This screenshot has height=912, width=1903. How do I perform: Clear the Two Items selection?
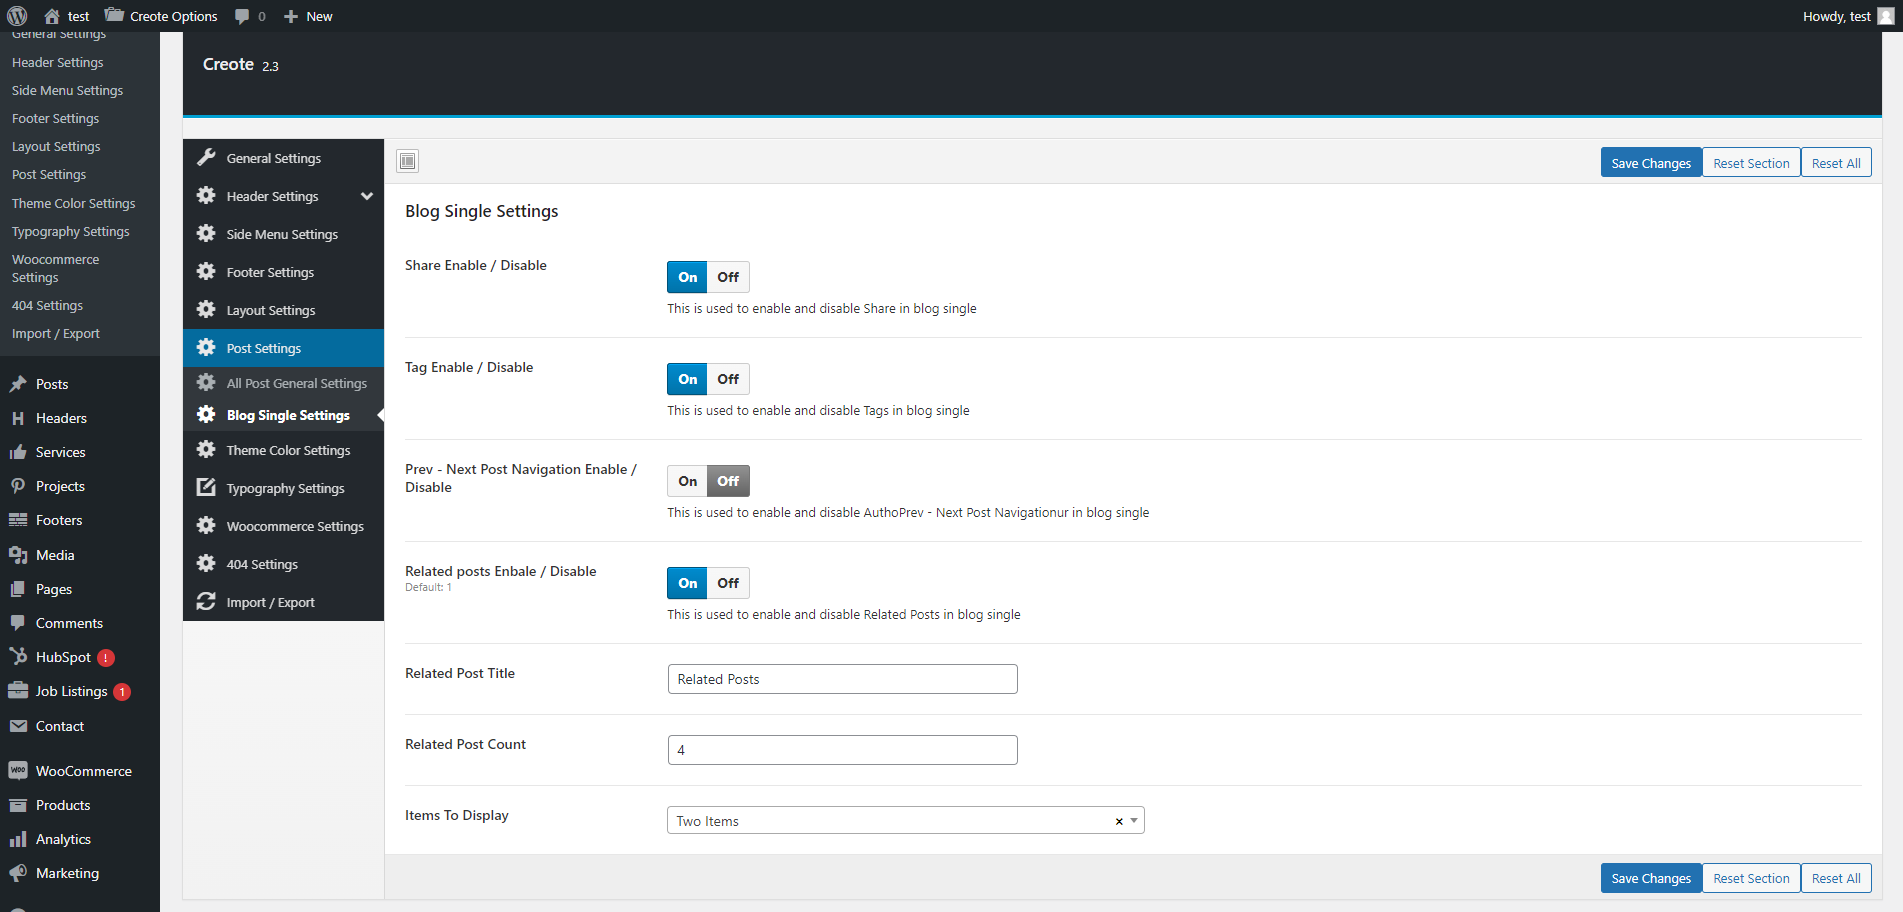coord(1118,821)
